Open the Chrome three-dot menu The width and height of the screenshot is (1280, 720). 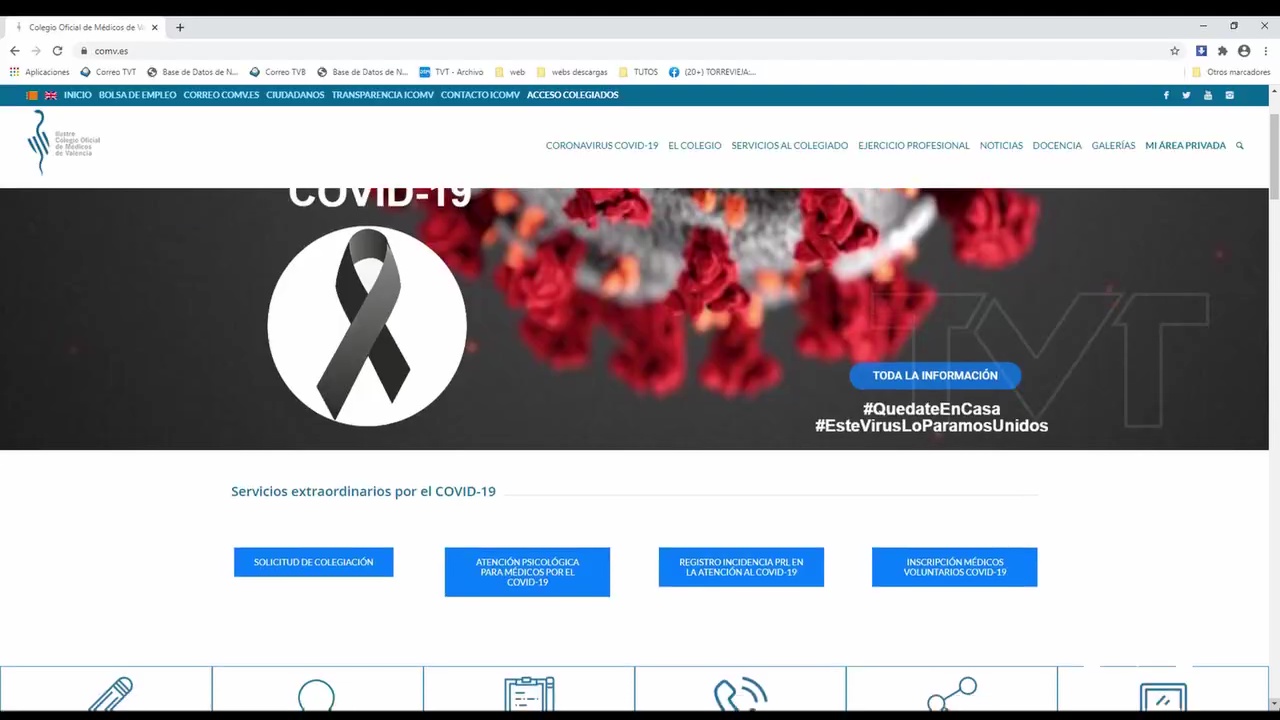click(x=1265, y=51)
